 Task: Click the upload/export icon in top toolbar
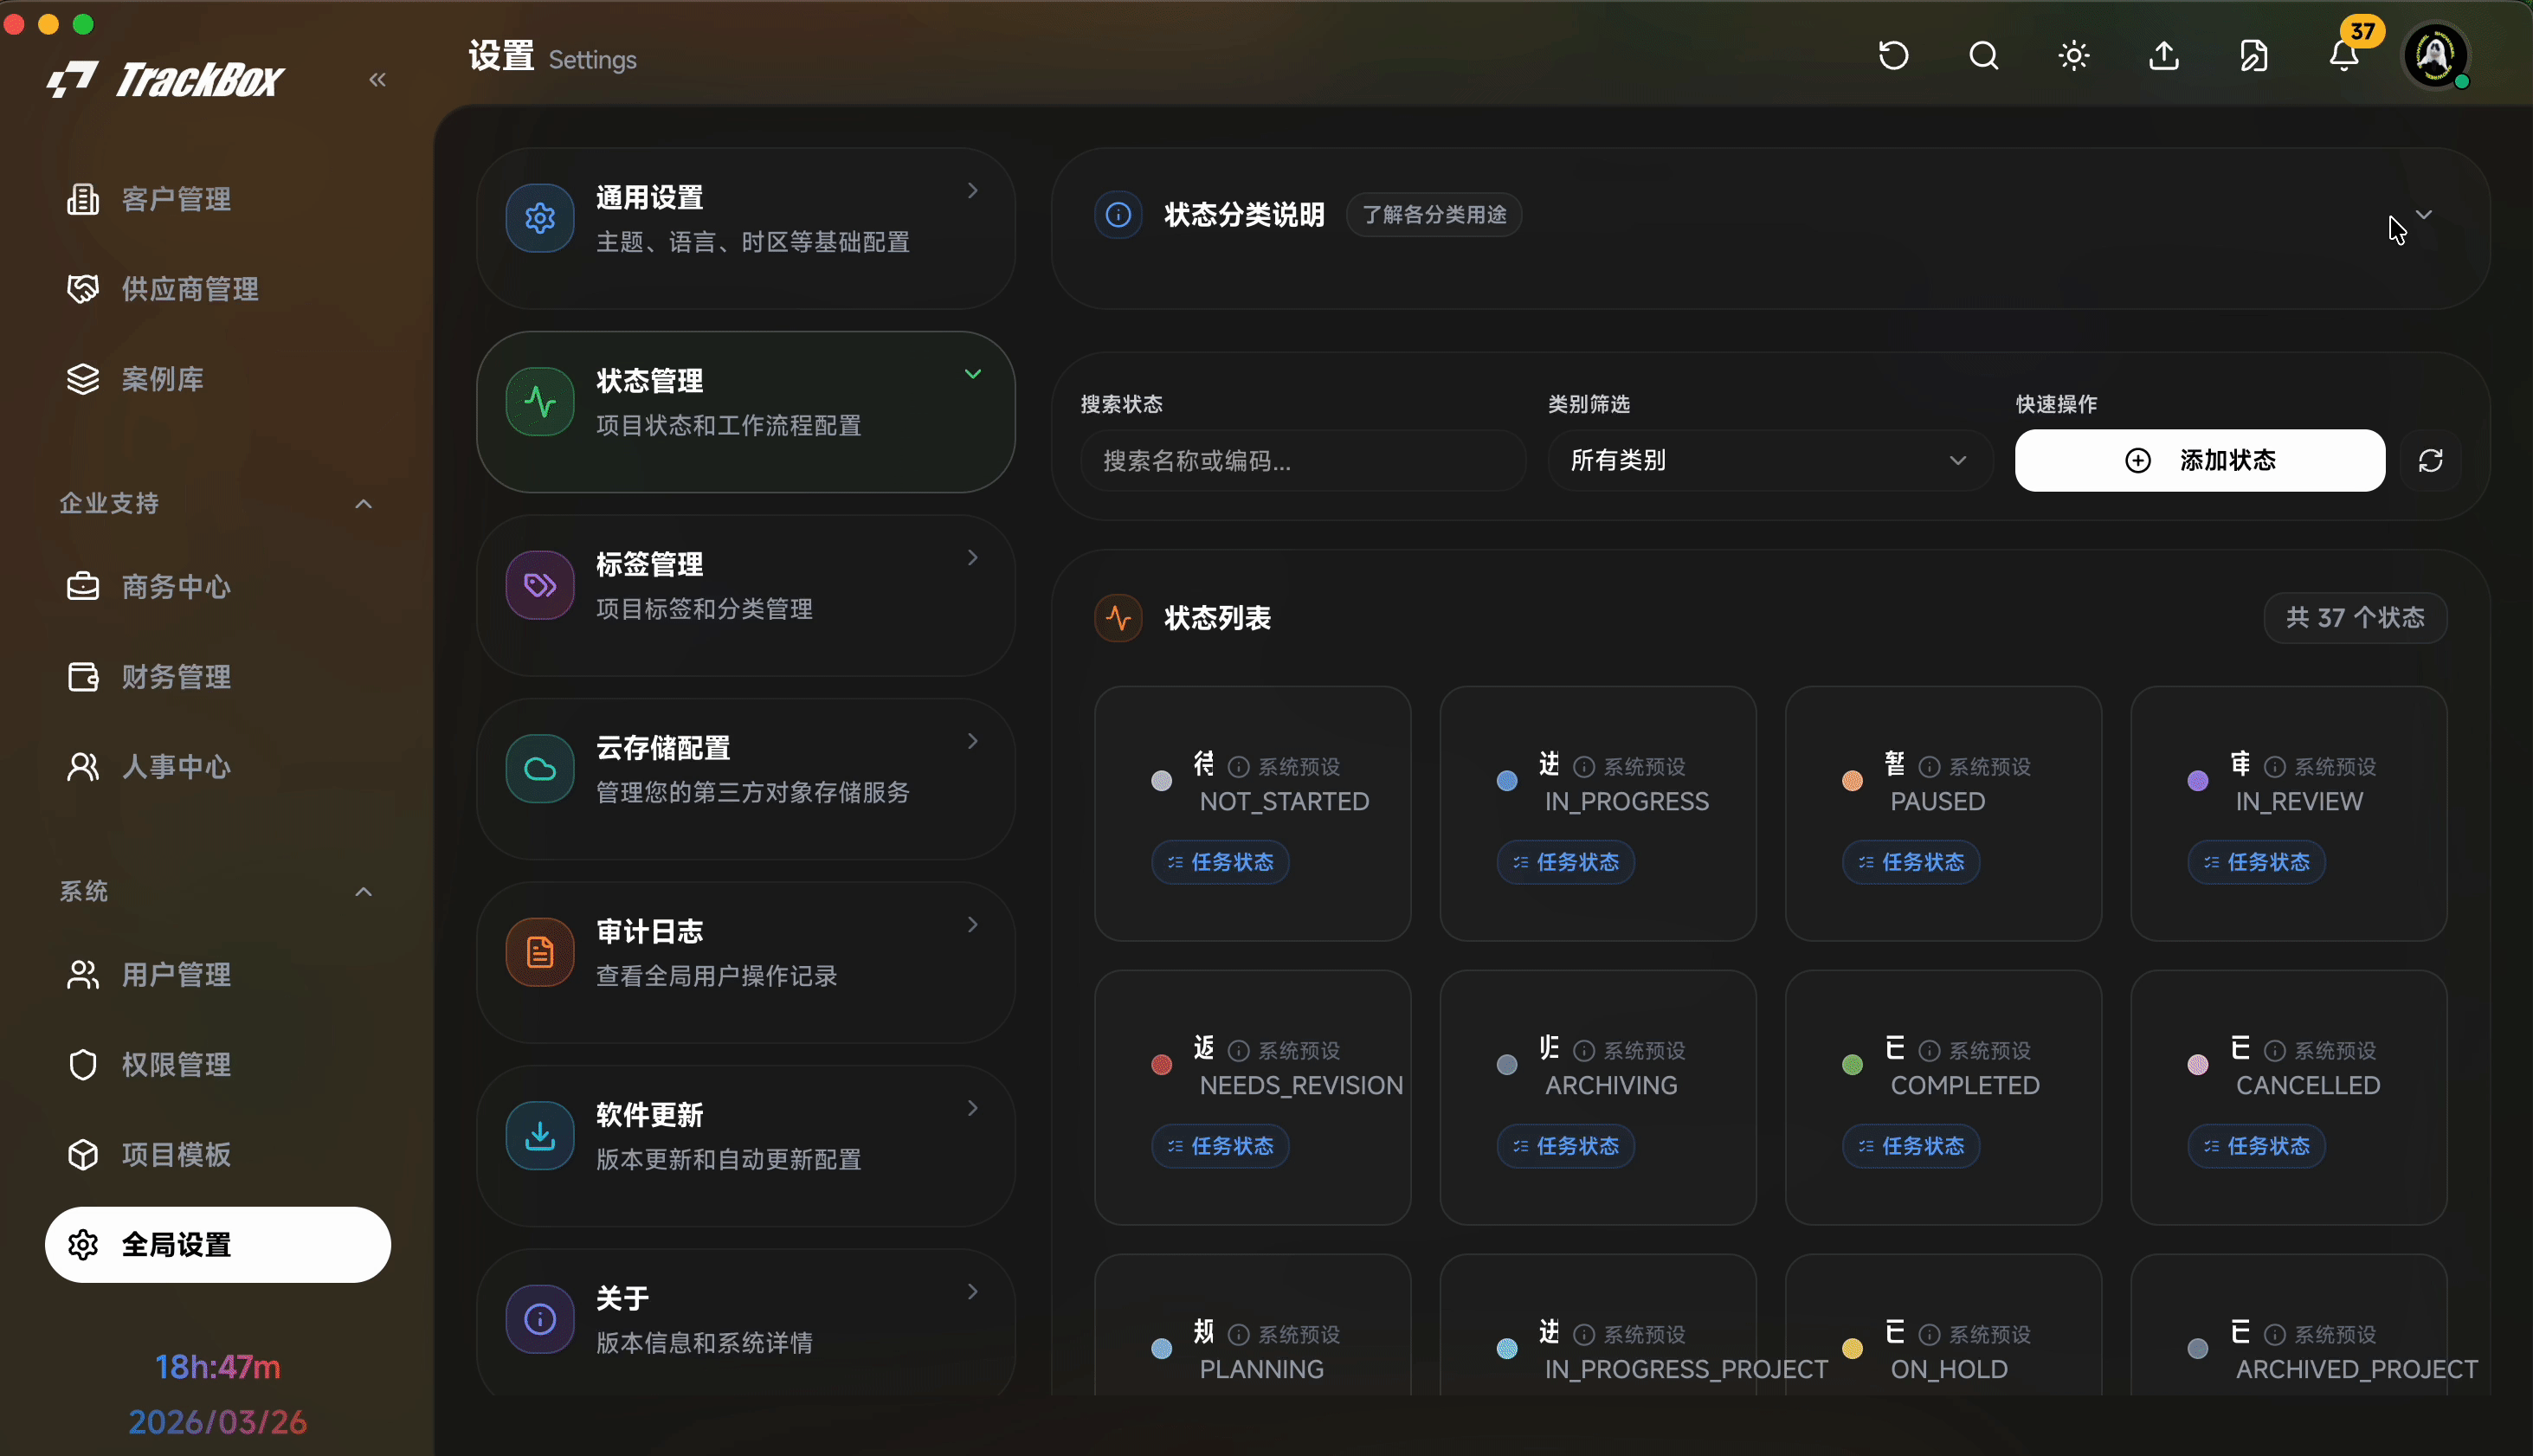coord(2164,56)
